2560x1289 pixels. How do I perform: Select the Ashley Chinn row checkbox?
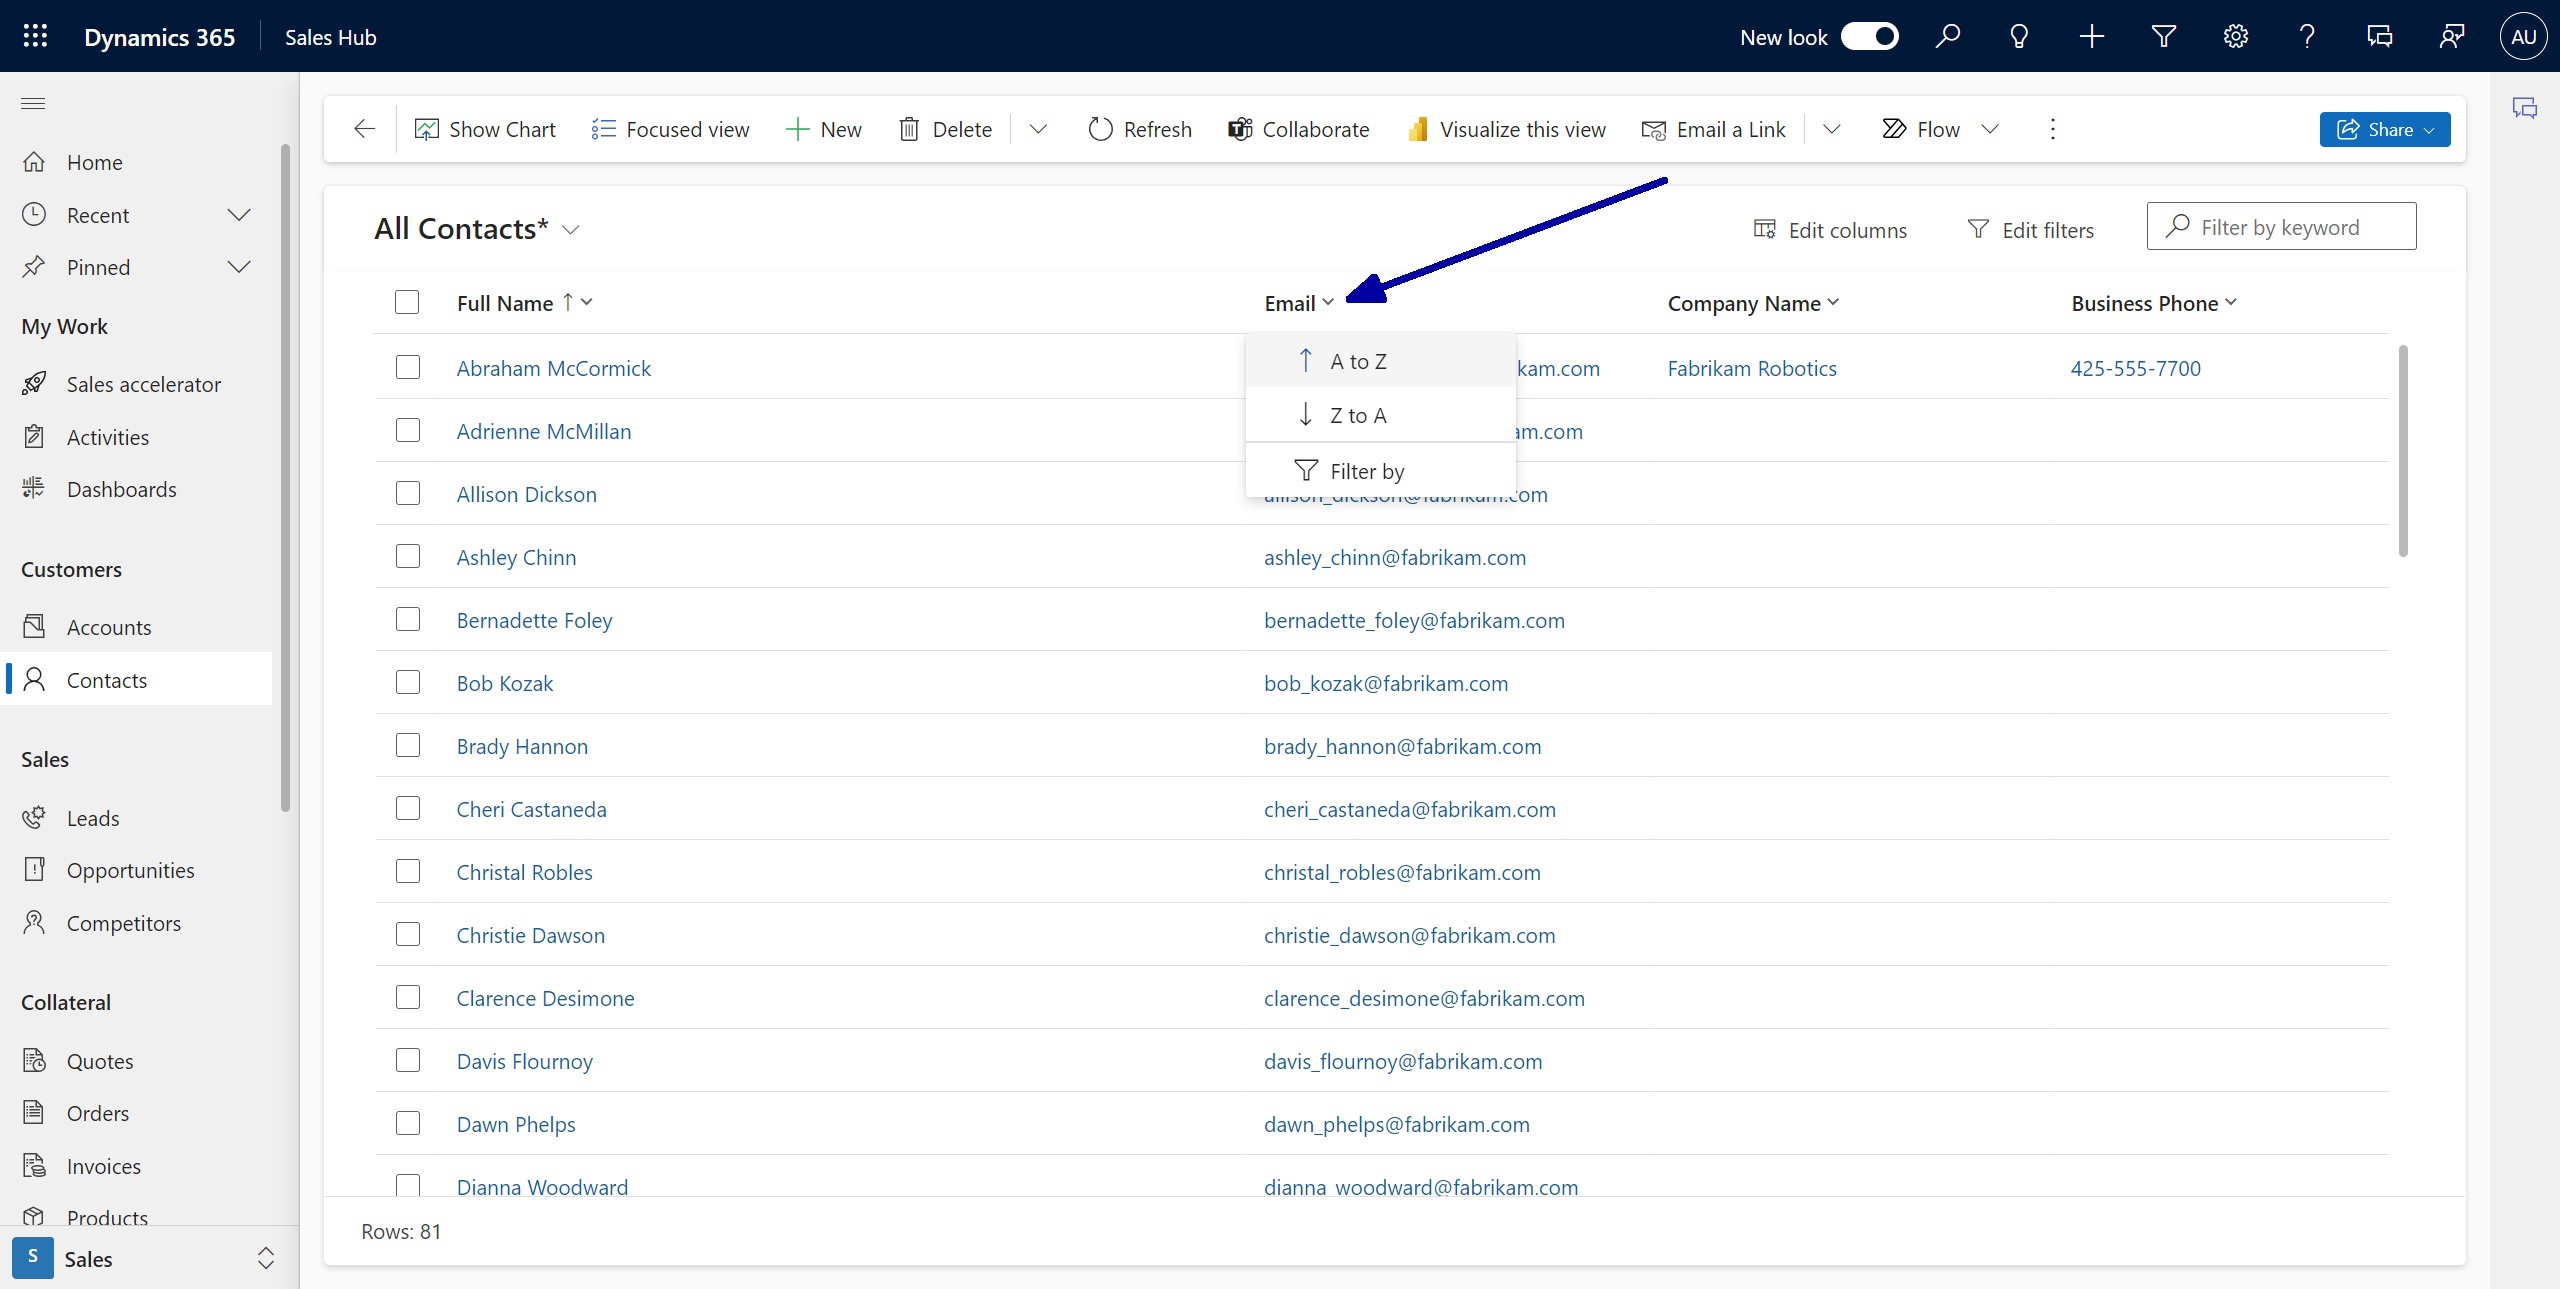(x=408, y=556)
